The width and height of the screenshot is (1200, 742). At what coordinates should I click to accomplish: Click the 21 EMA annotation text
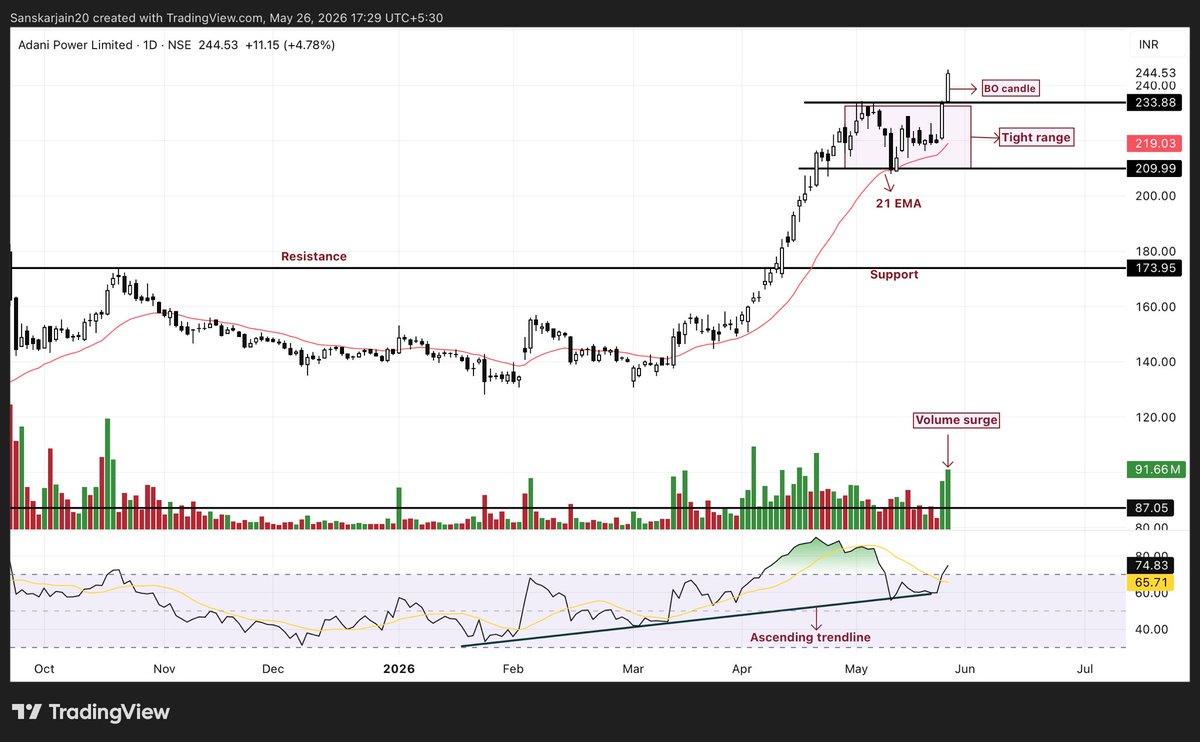900,203
